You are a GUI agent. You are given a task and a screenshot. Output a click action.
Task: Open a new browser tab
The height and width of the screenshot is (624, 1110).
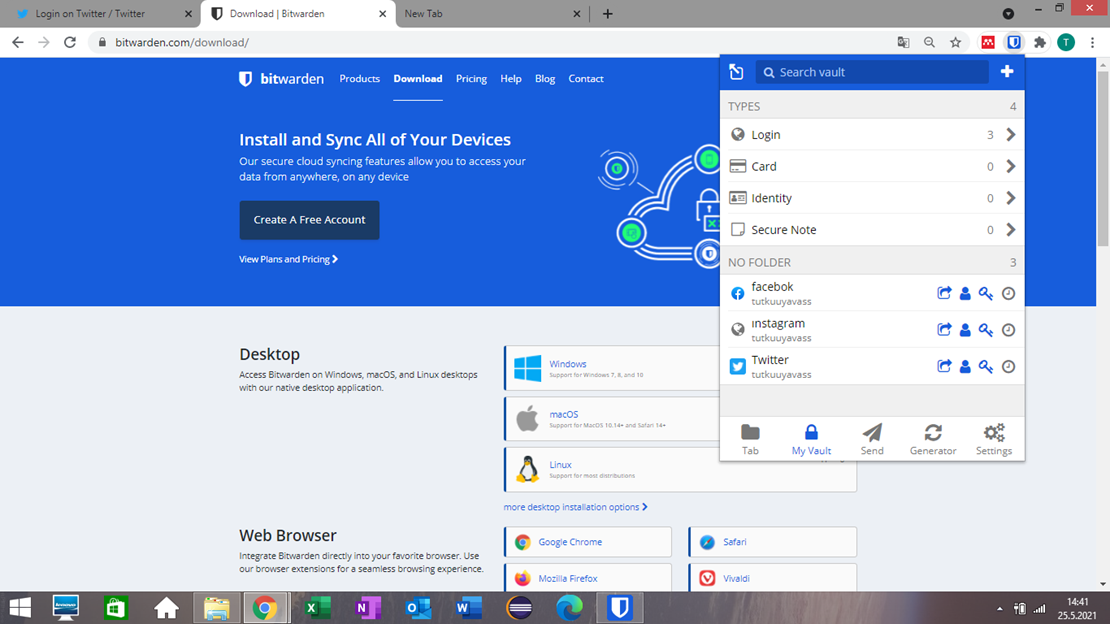[607, 13]
